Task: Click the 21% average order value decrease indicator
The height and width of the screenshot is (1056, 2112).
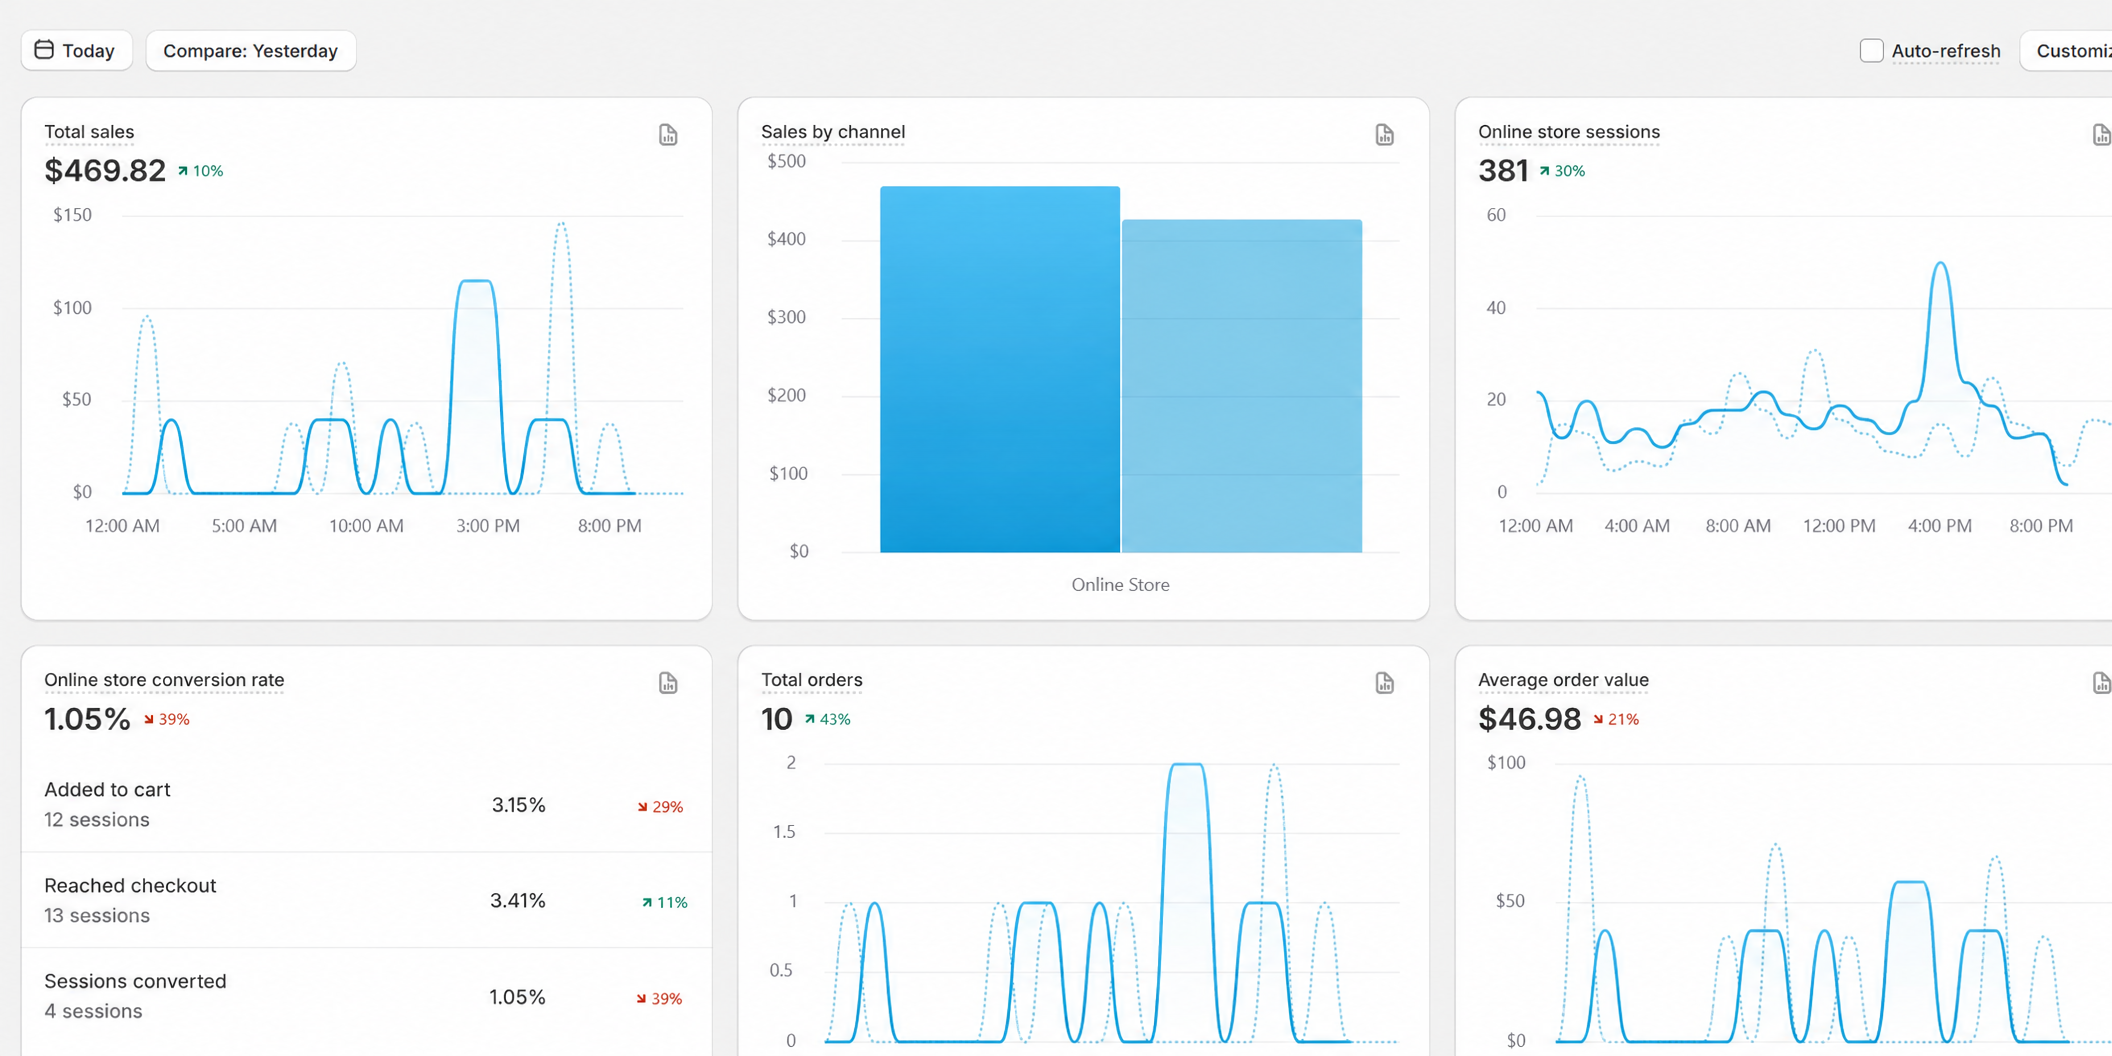Action: click(1616, 719)
